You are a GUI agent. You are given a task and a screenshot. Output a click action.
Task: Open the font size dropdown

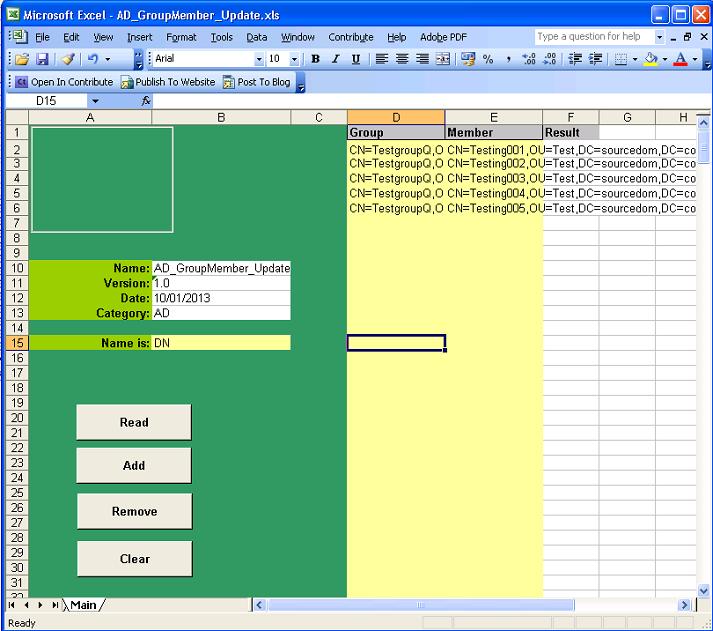(x=294, y=60)
